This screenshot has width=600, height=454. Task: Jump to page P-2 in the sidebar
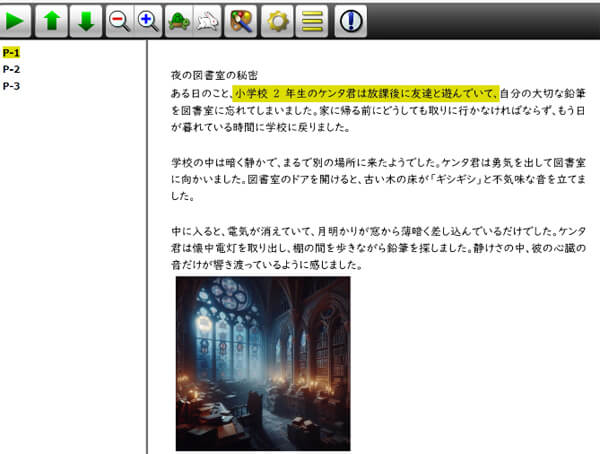click(x=12, y=69)
